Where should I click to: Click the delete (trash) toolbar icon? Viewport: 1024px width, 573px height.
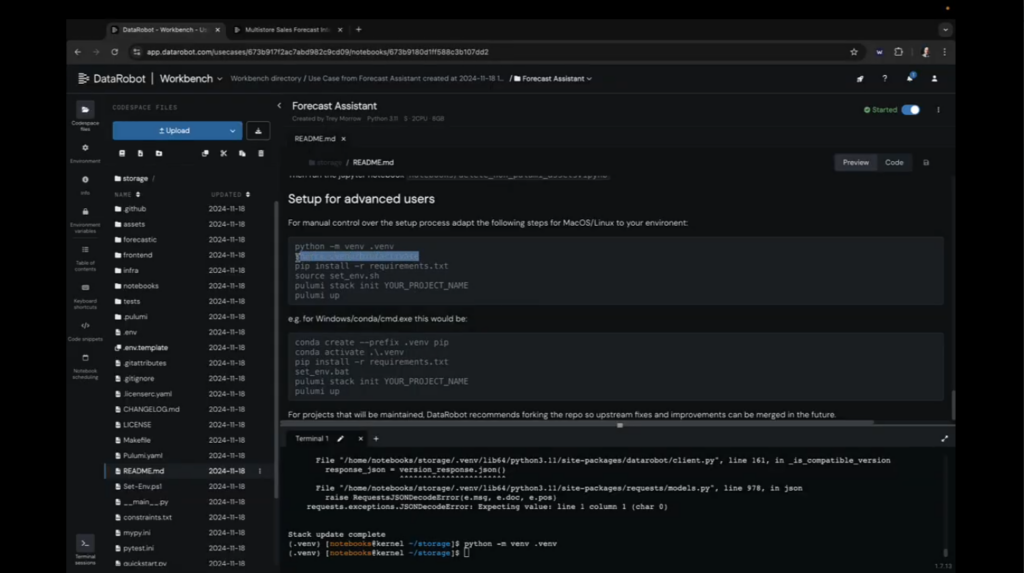point(261,154)
